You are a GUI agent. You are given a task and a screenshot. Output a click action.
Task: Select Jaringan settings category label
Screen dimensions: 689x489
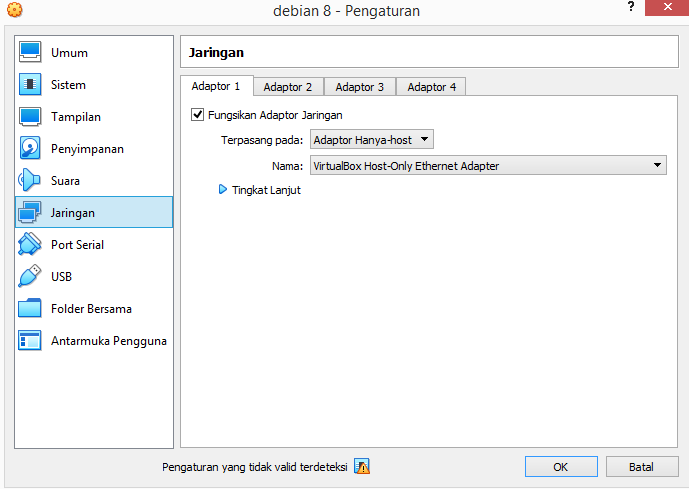73,213
